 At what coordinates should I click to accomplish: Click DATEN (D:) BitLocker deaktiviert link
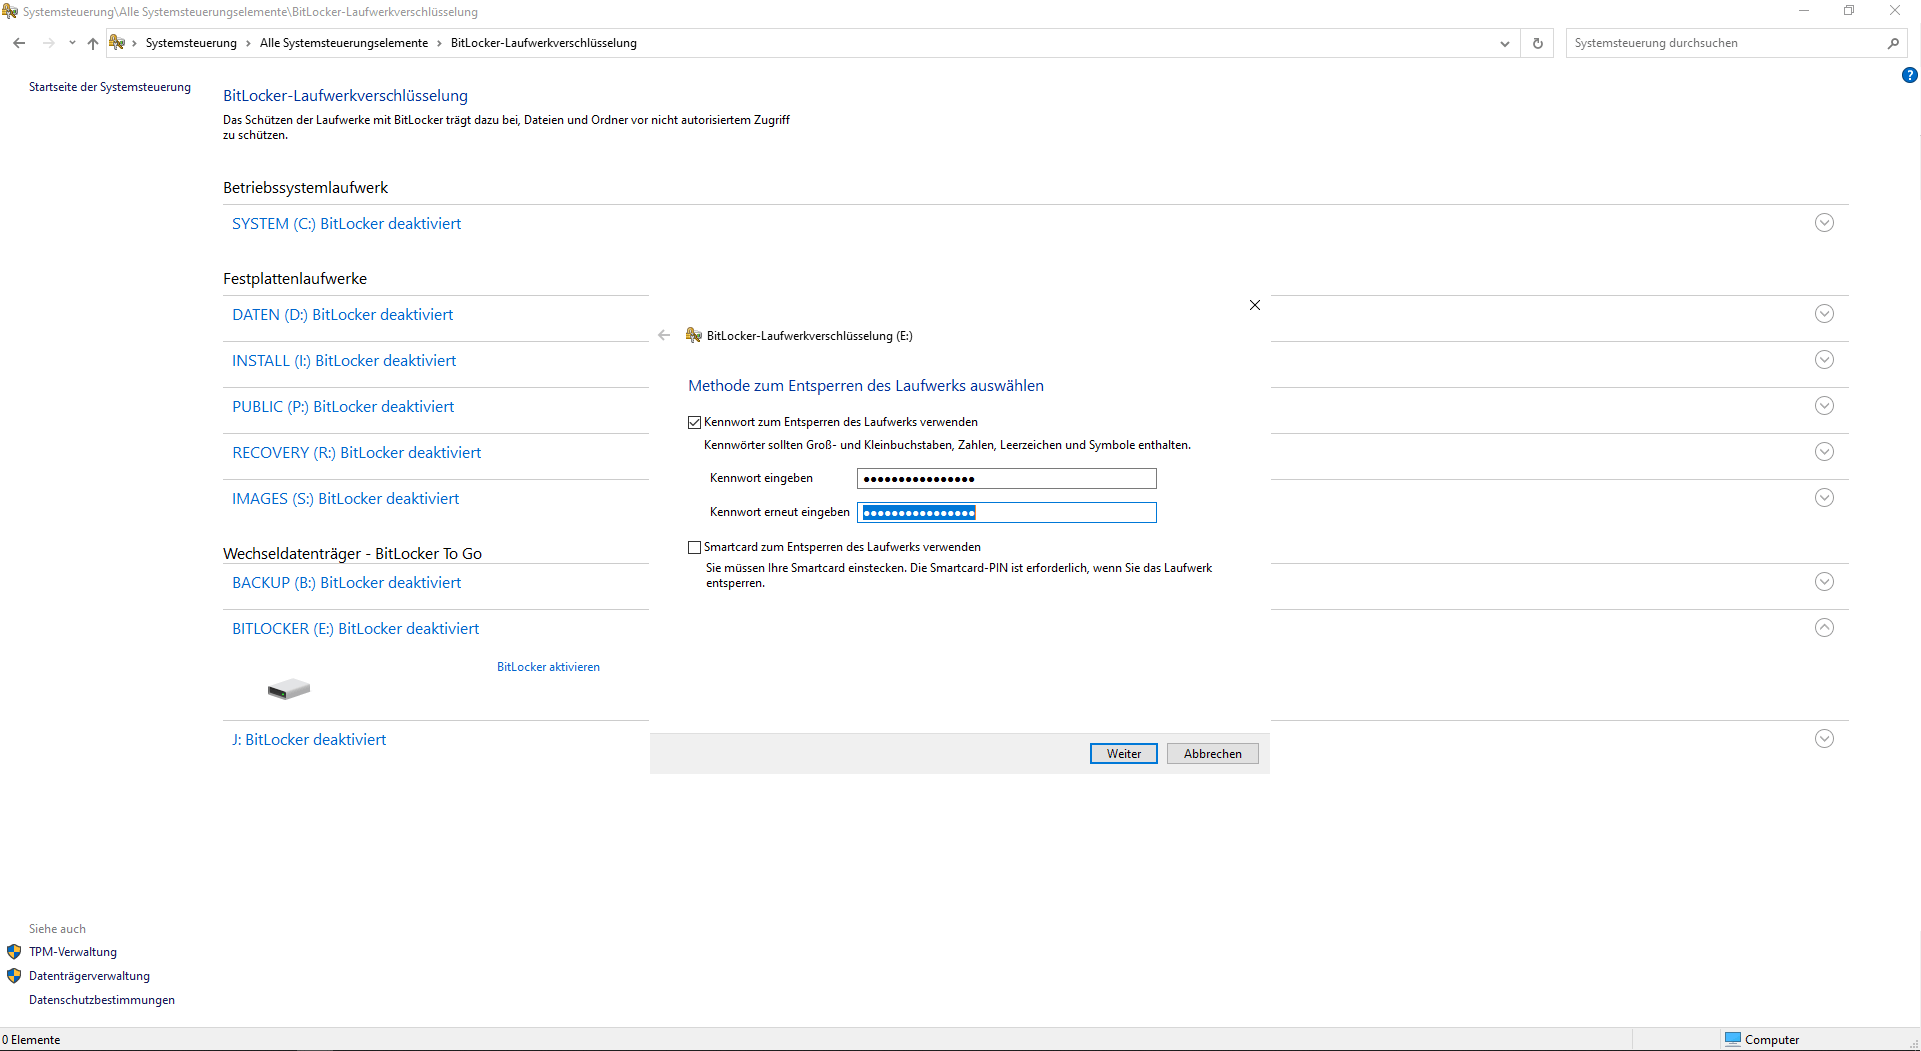[x=343, y=315]
